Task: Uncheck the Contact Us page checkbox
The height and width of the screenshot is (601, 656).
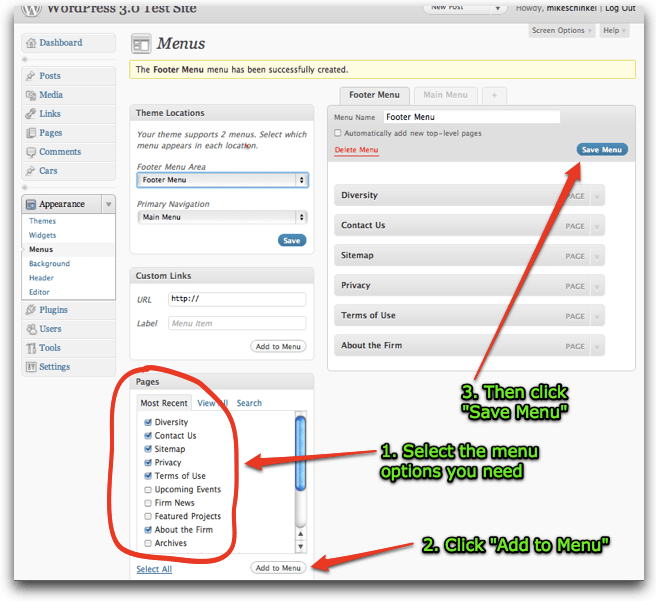Action: point(148,435)
